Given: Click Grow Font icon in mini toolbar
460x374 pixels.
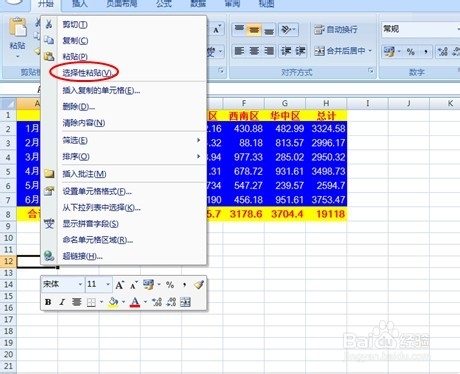Looking at the screenshot, I should coord(119,285).
